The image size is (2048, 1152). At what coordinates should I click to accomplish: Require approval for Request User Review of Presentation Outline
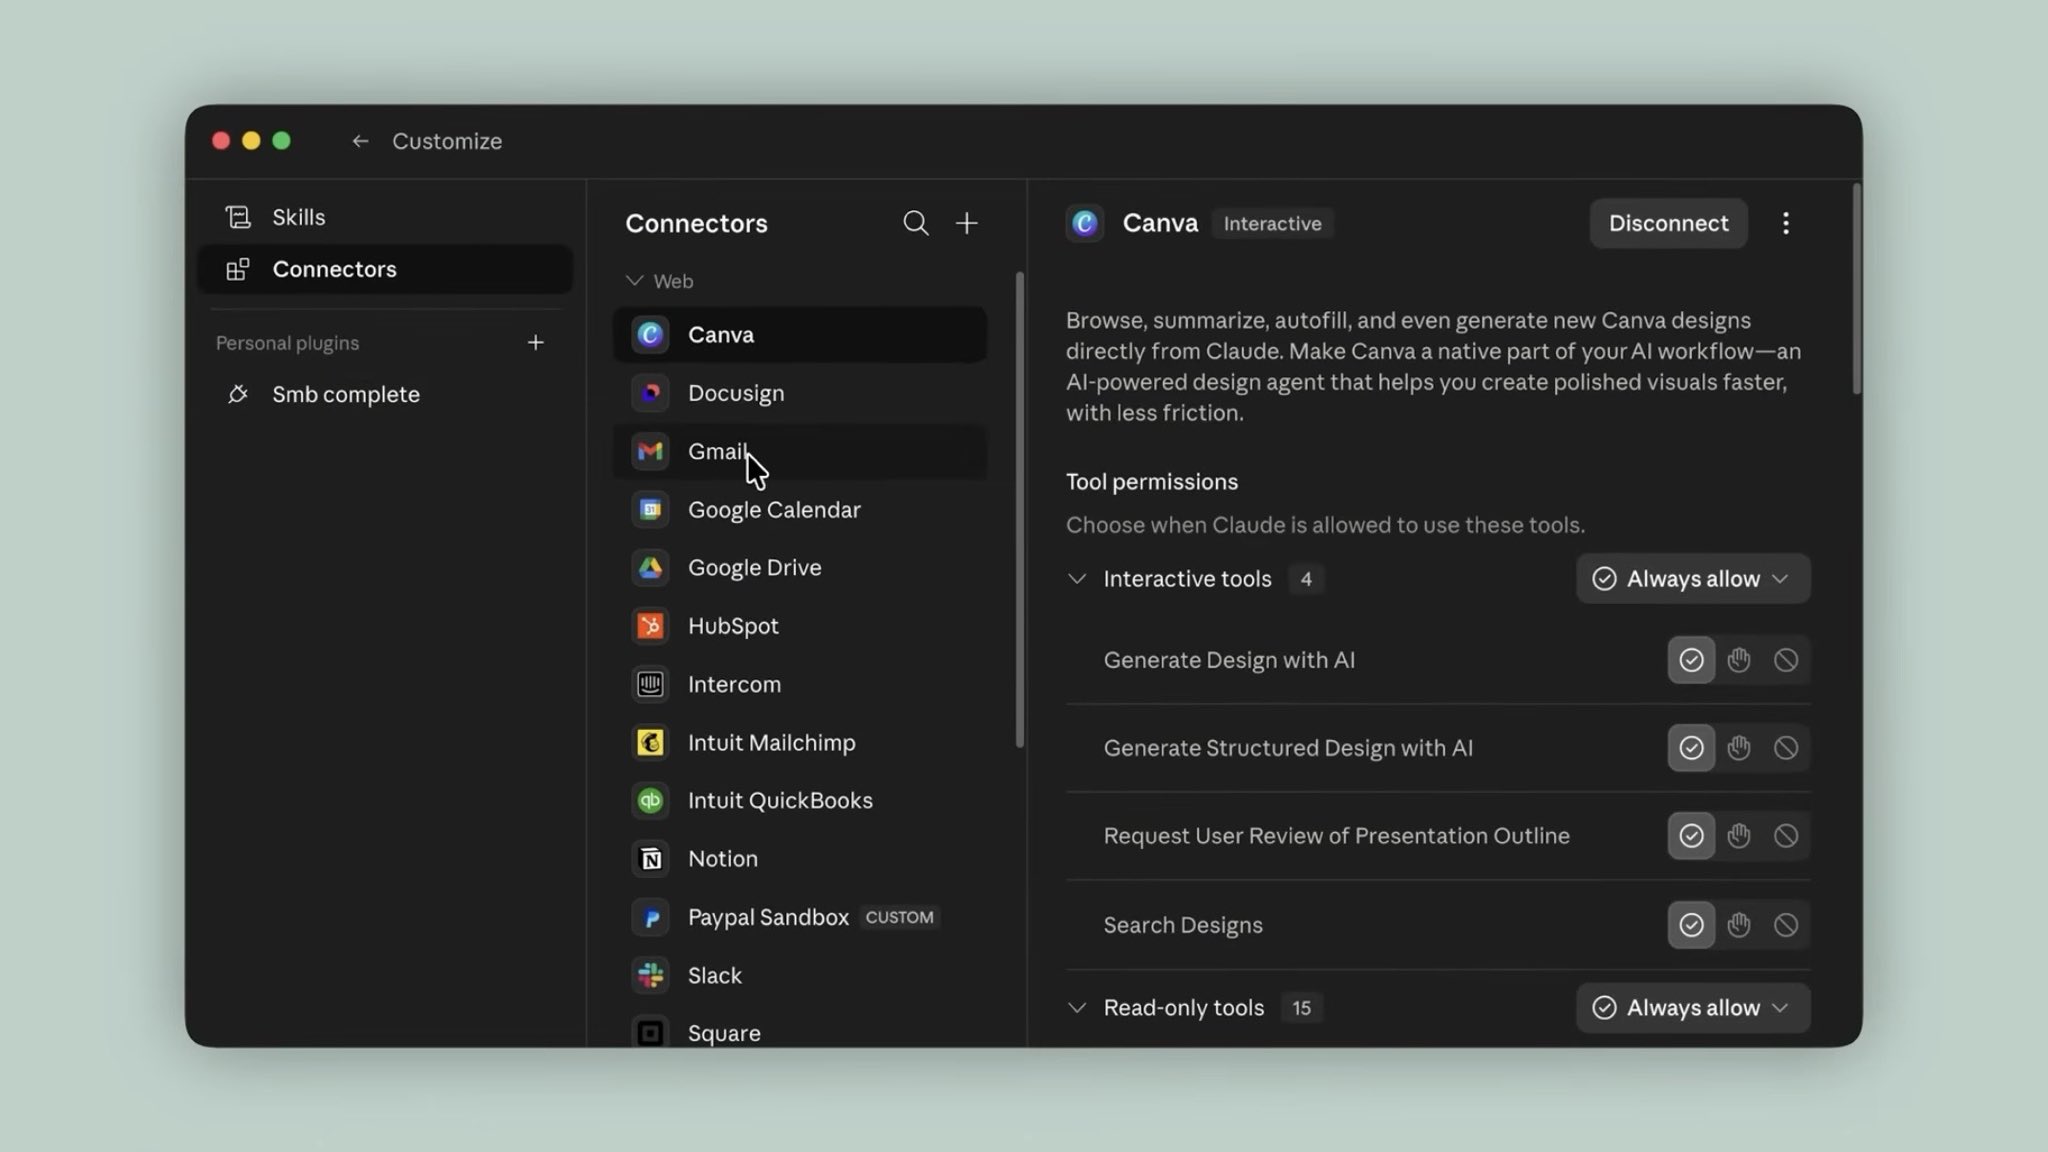pos(1739,836)
